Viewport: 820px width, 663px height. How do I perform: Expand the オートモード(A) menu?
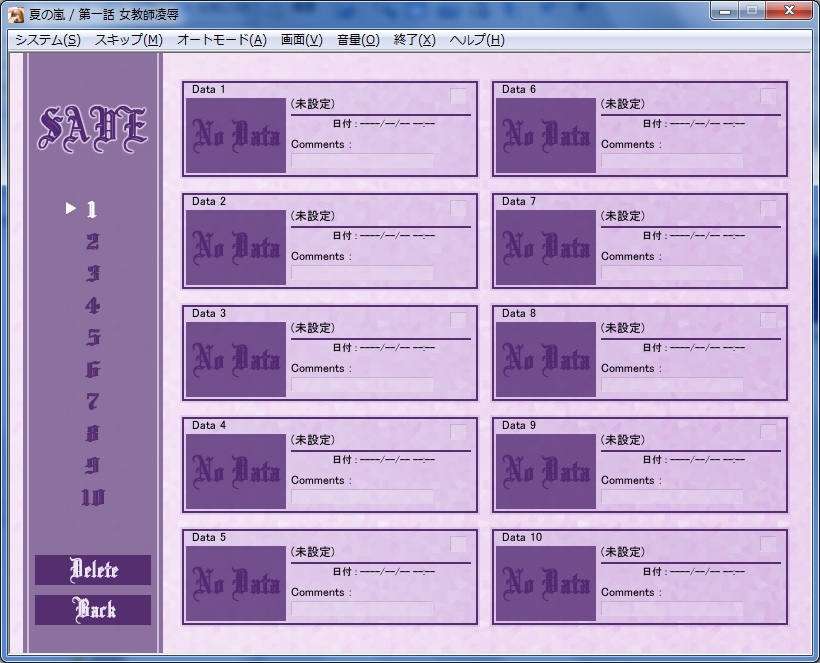(221, 40)
